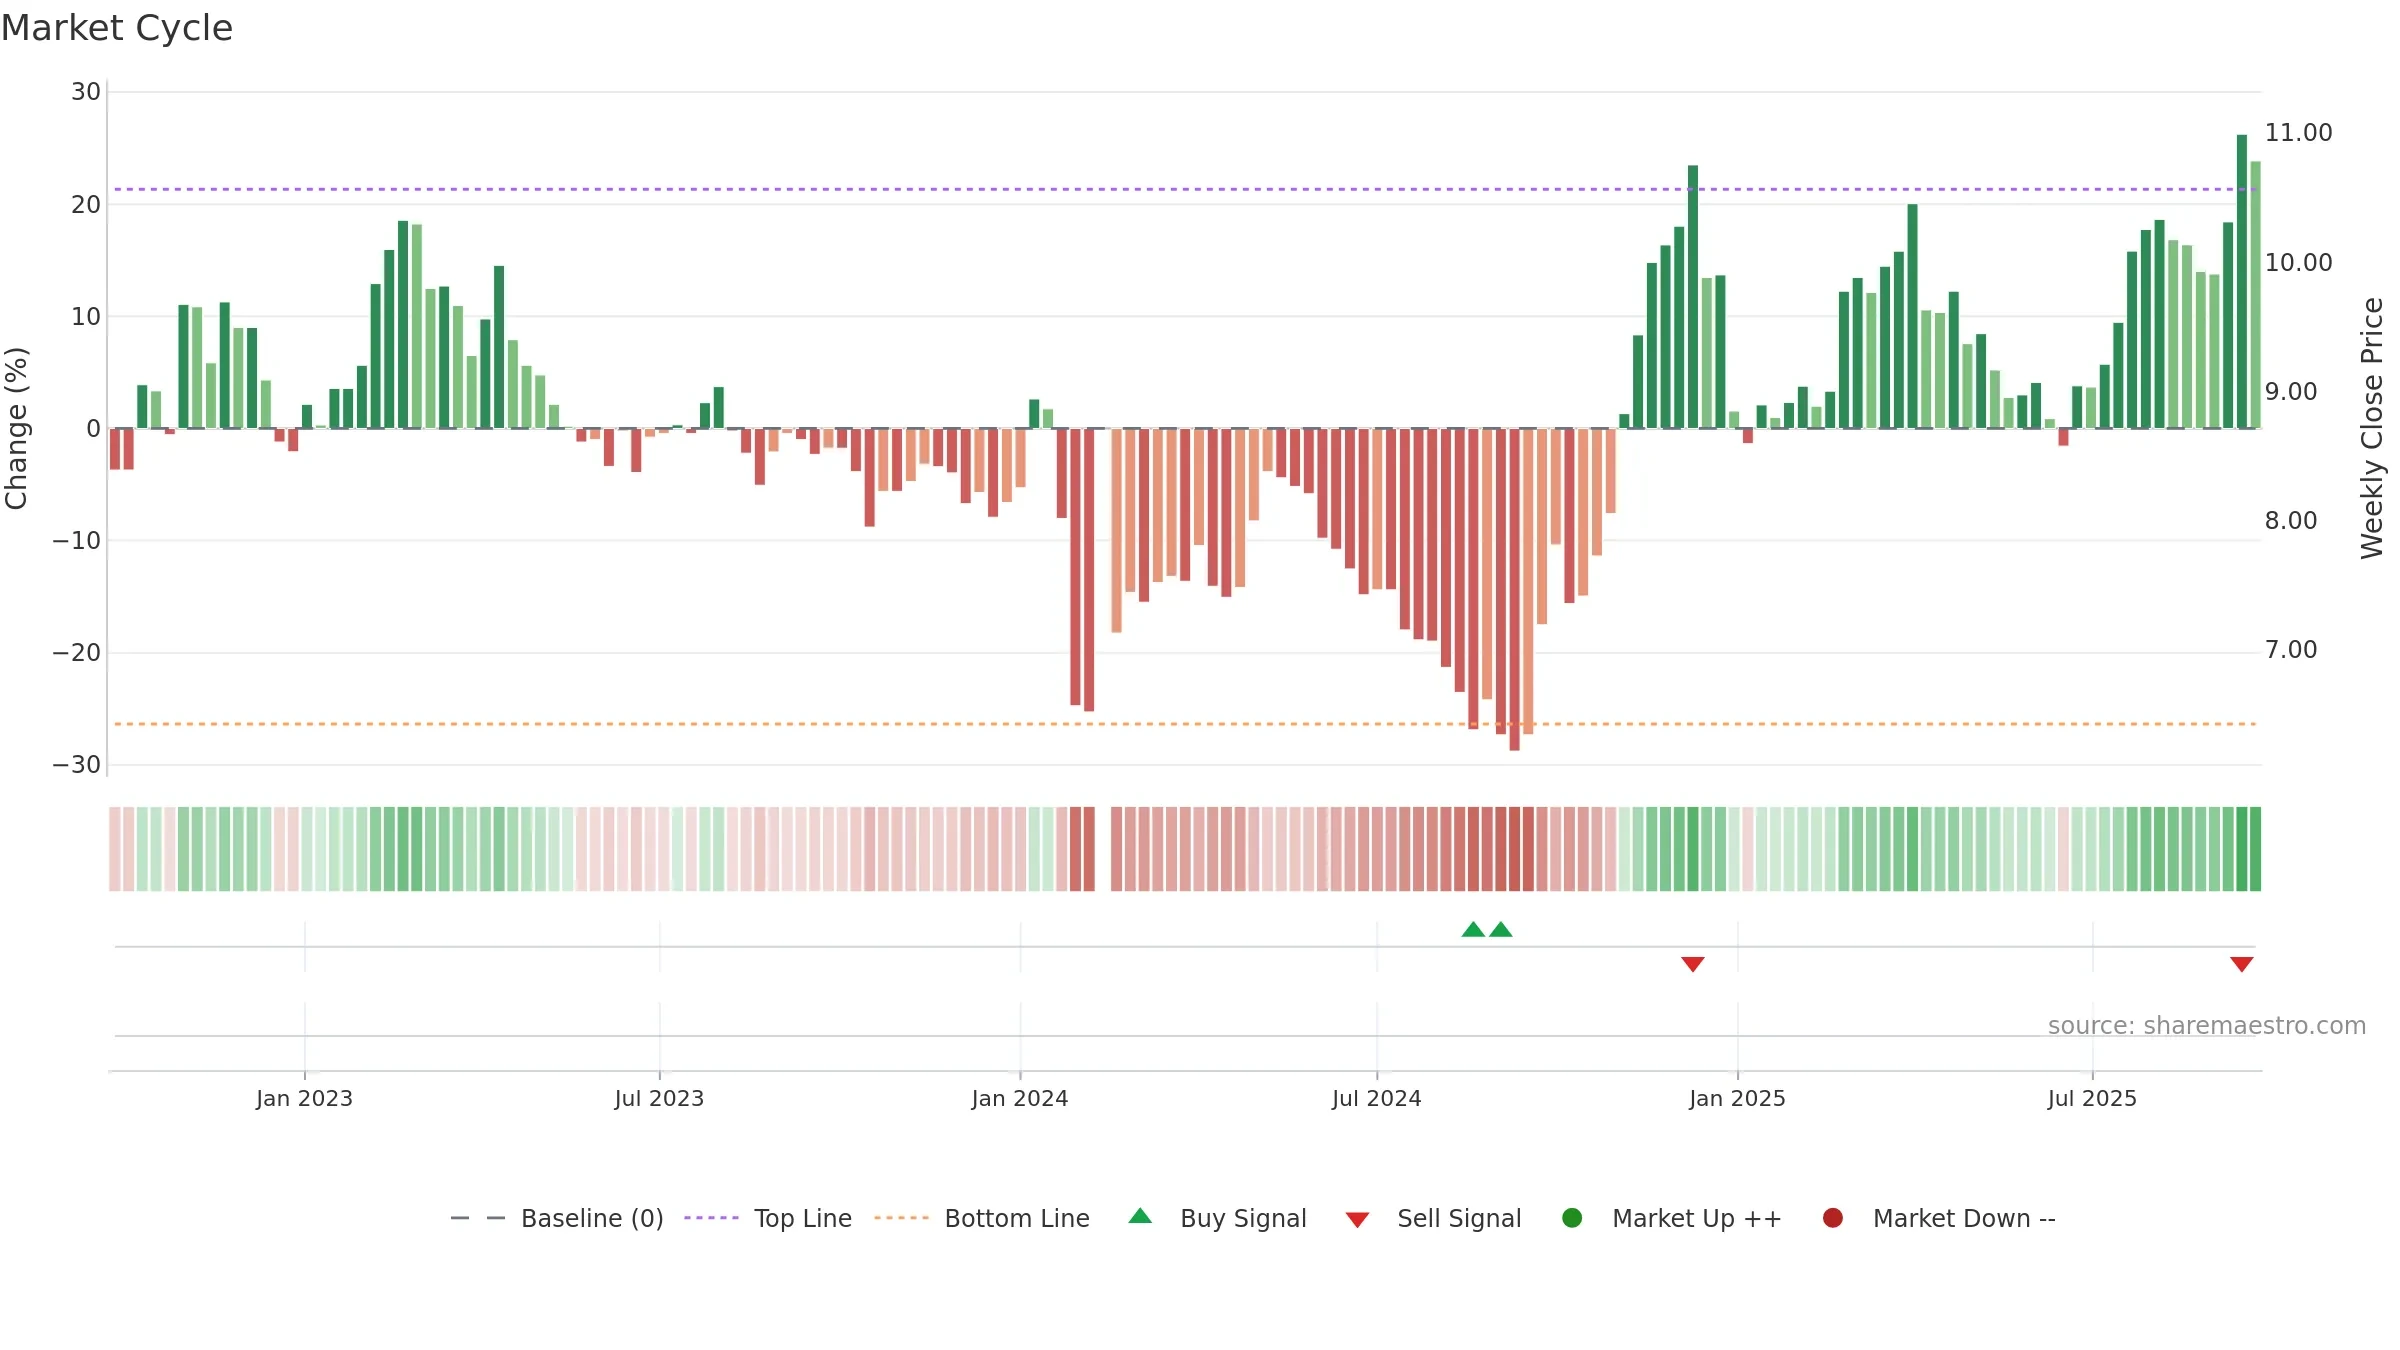The image size is (2400, 1350).
Task: Click the −30 value on the change axis
Action: pos(77,765)
